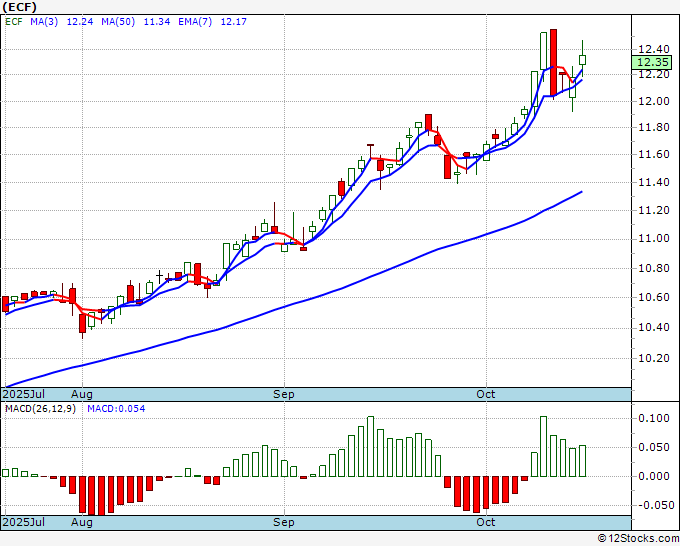Click the EMA(7) value 12.17
This screenshot has width=680, height=546.
point(234,22)
